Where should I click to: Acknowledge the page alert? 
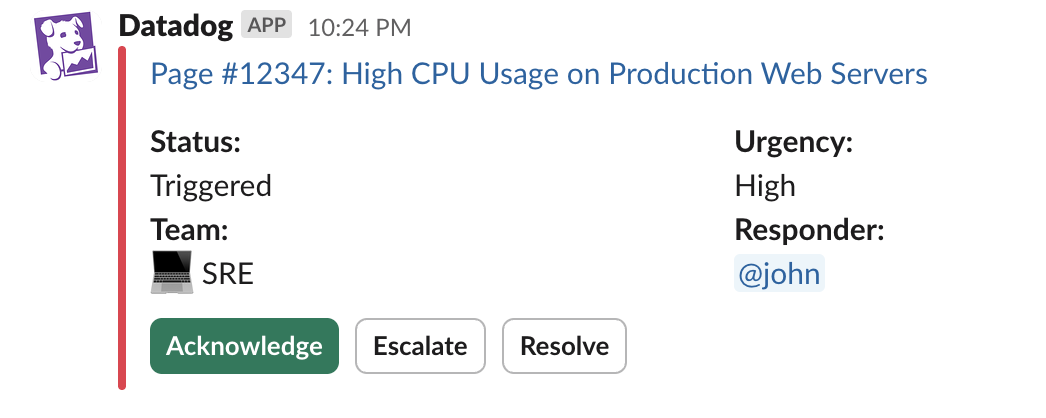tap(244, 346)
